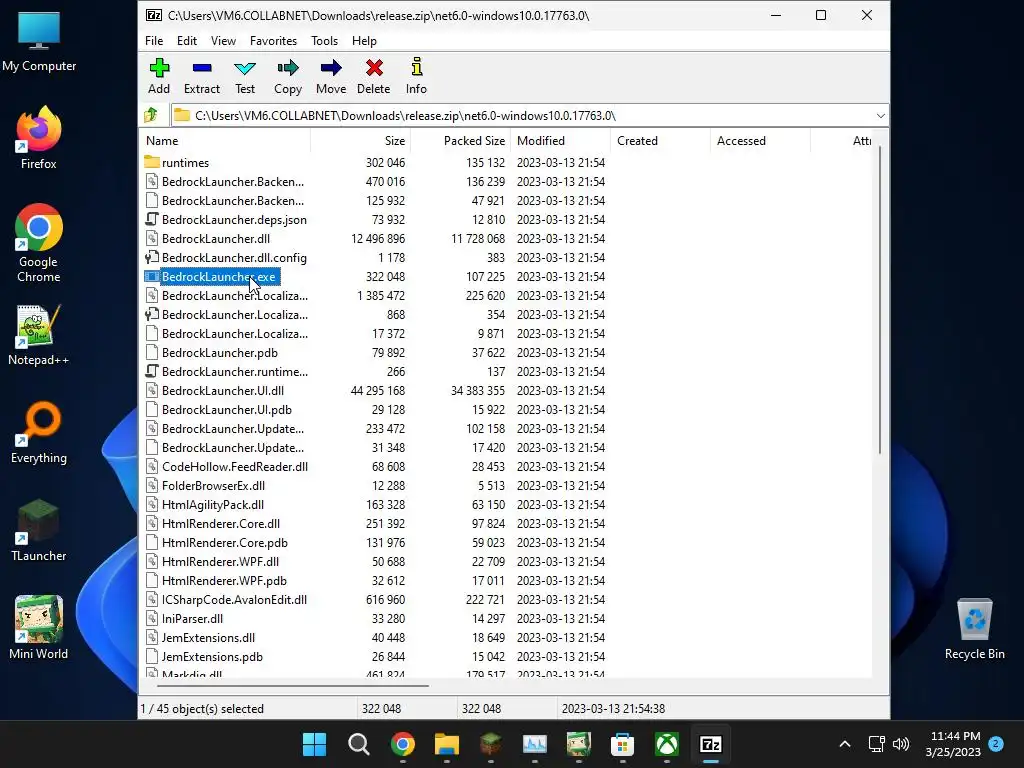Open the File menu

154,40
